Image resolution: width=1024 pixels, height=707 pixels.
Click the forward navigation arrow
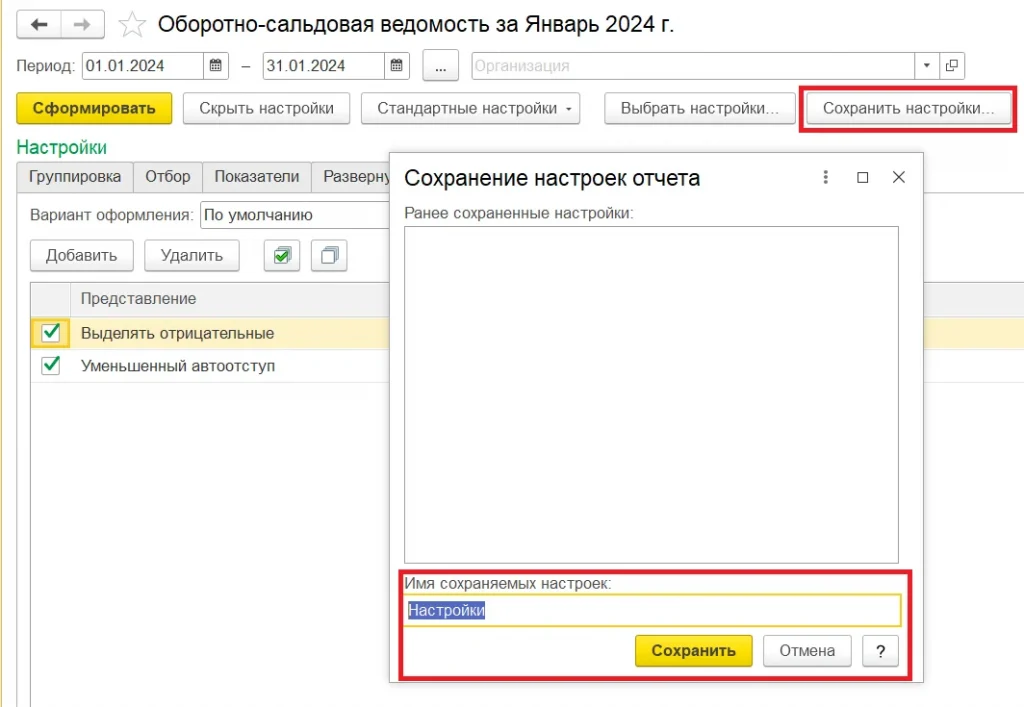click(83, 24)
